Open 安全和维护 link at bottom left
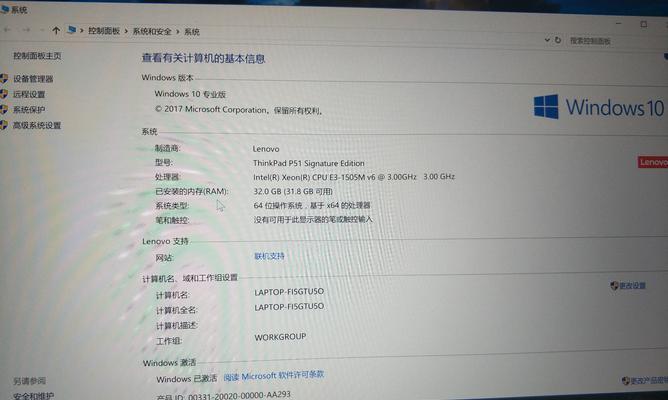Image resolution: width=668 pixels, height=400 pixels. [33, 396]
